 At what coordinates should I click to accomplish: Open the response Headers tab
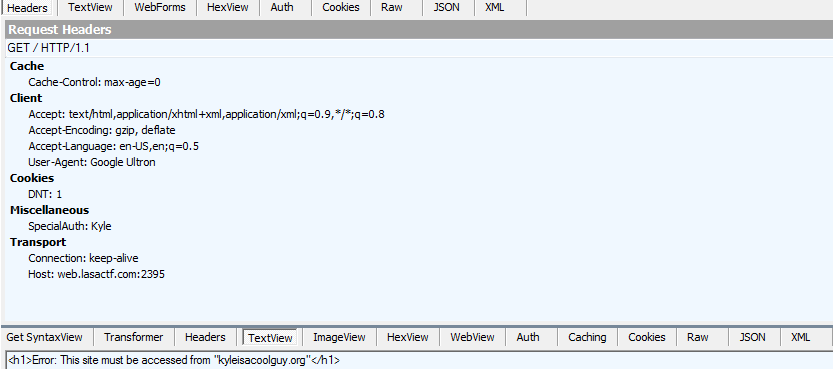click(205, 337)
